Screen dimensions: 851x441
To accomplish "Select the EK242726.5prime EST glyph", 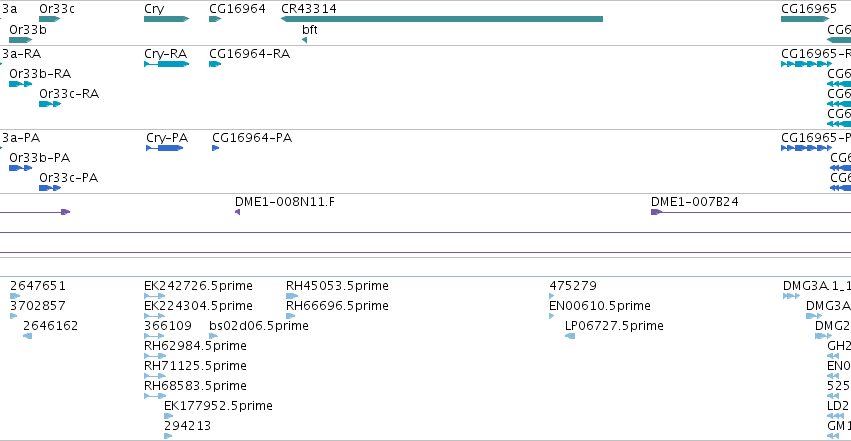I will [x=155, y=296].
